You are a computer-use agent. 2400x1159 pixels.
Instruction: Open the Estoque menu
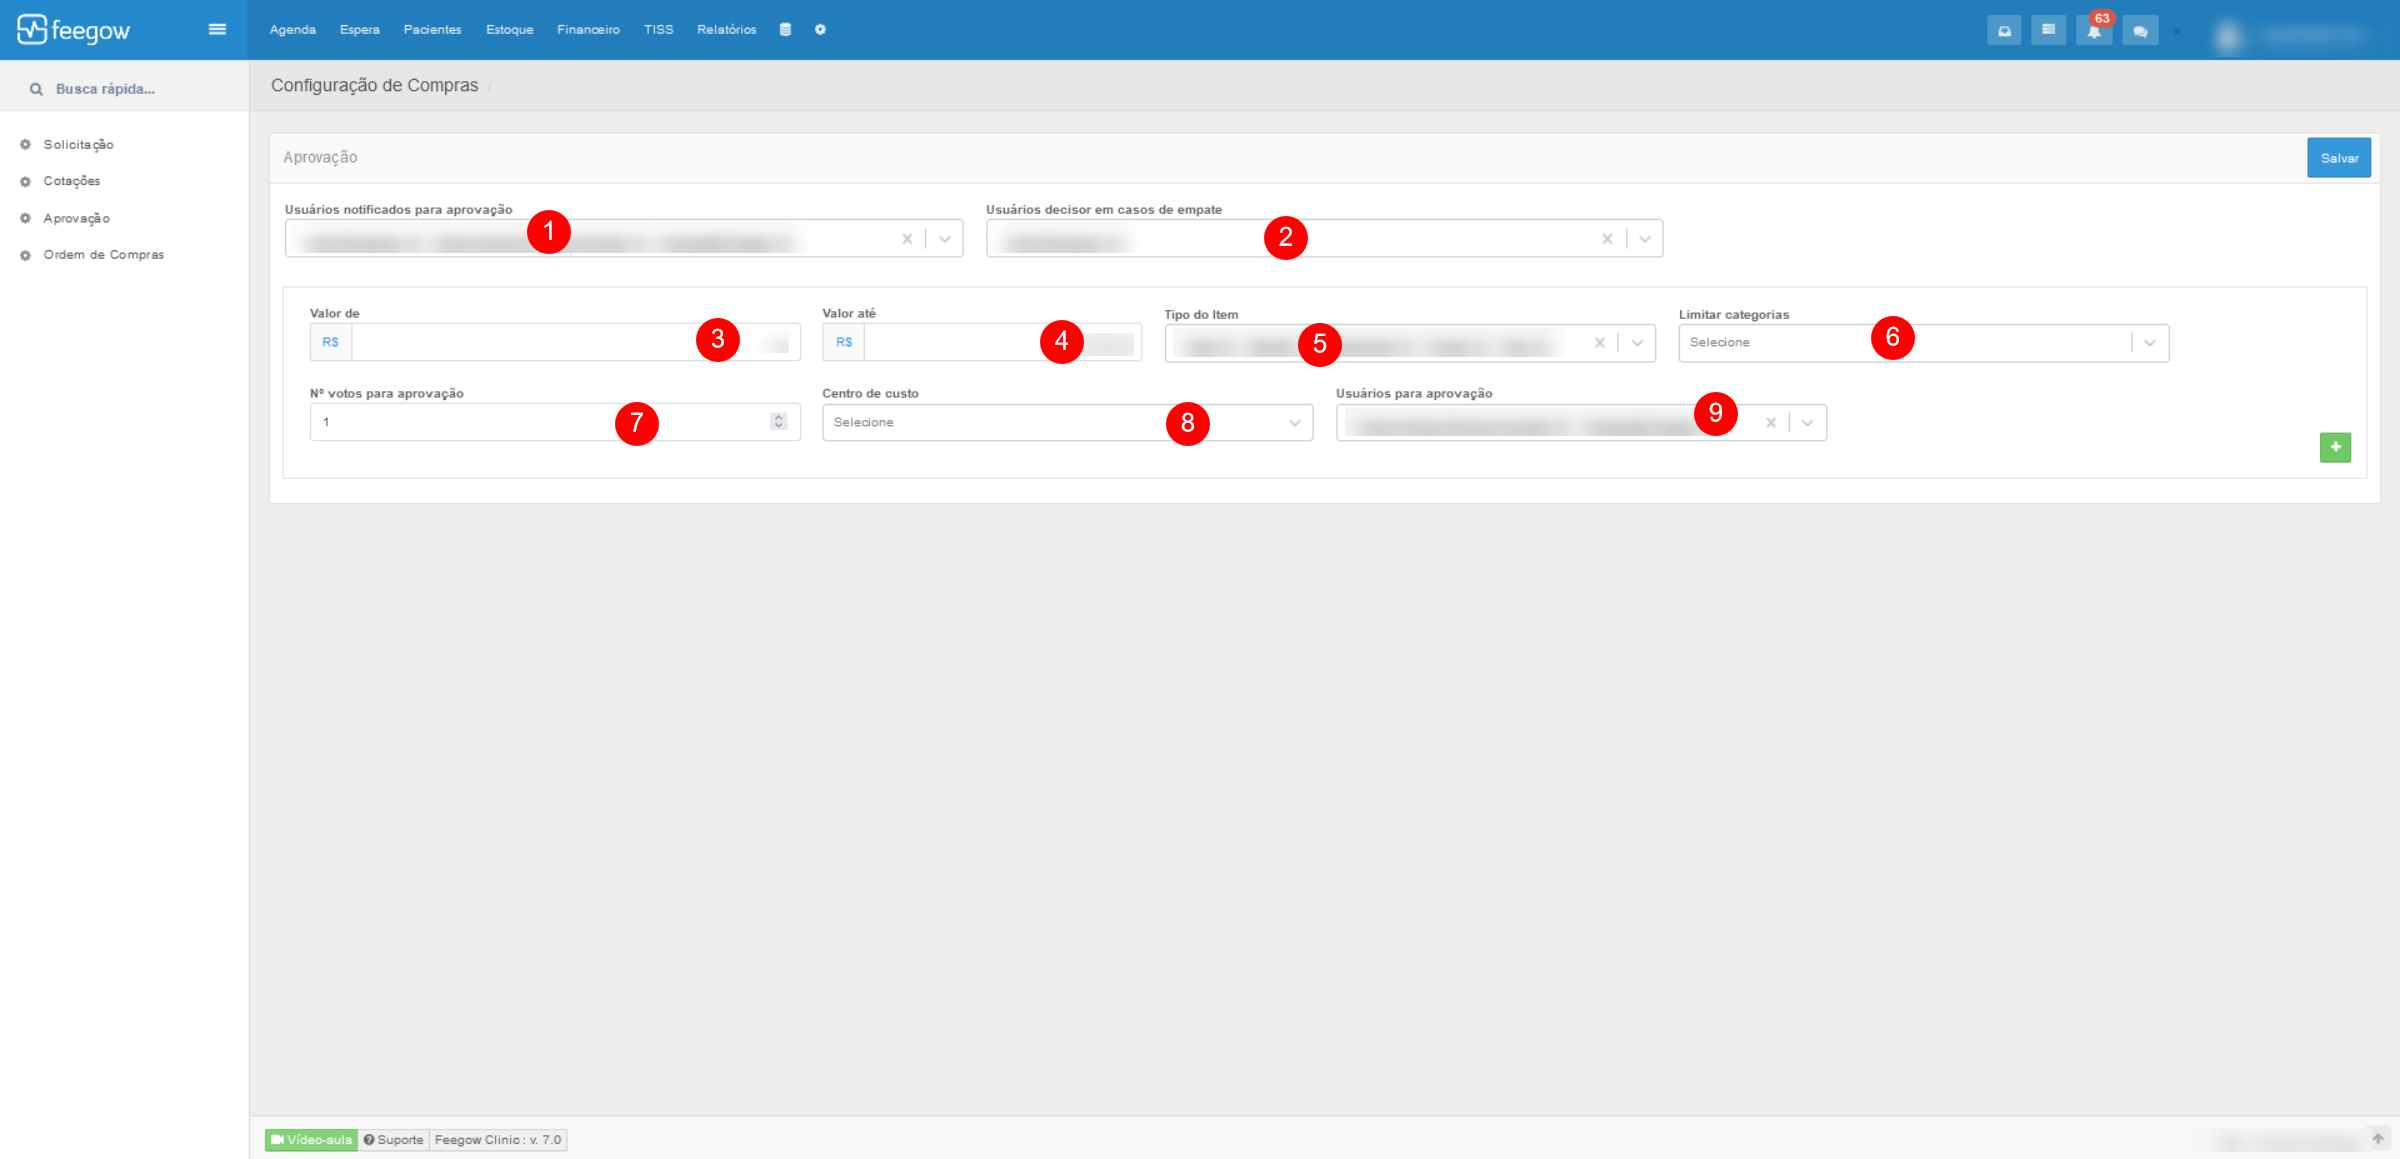click(x=509, y=29)
